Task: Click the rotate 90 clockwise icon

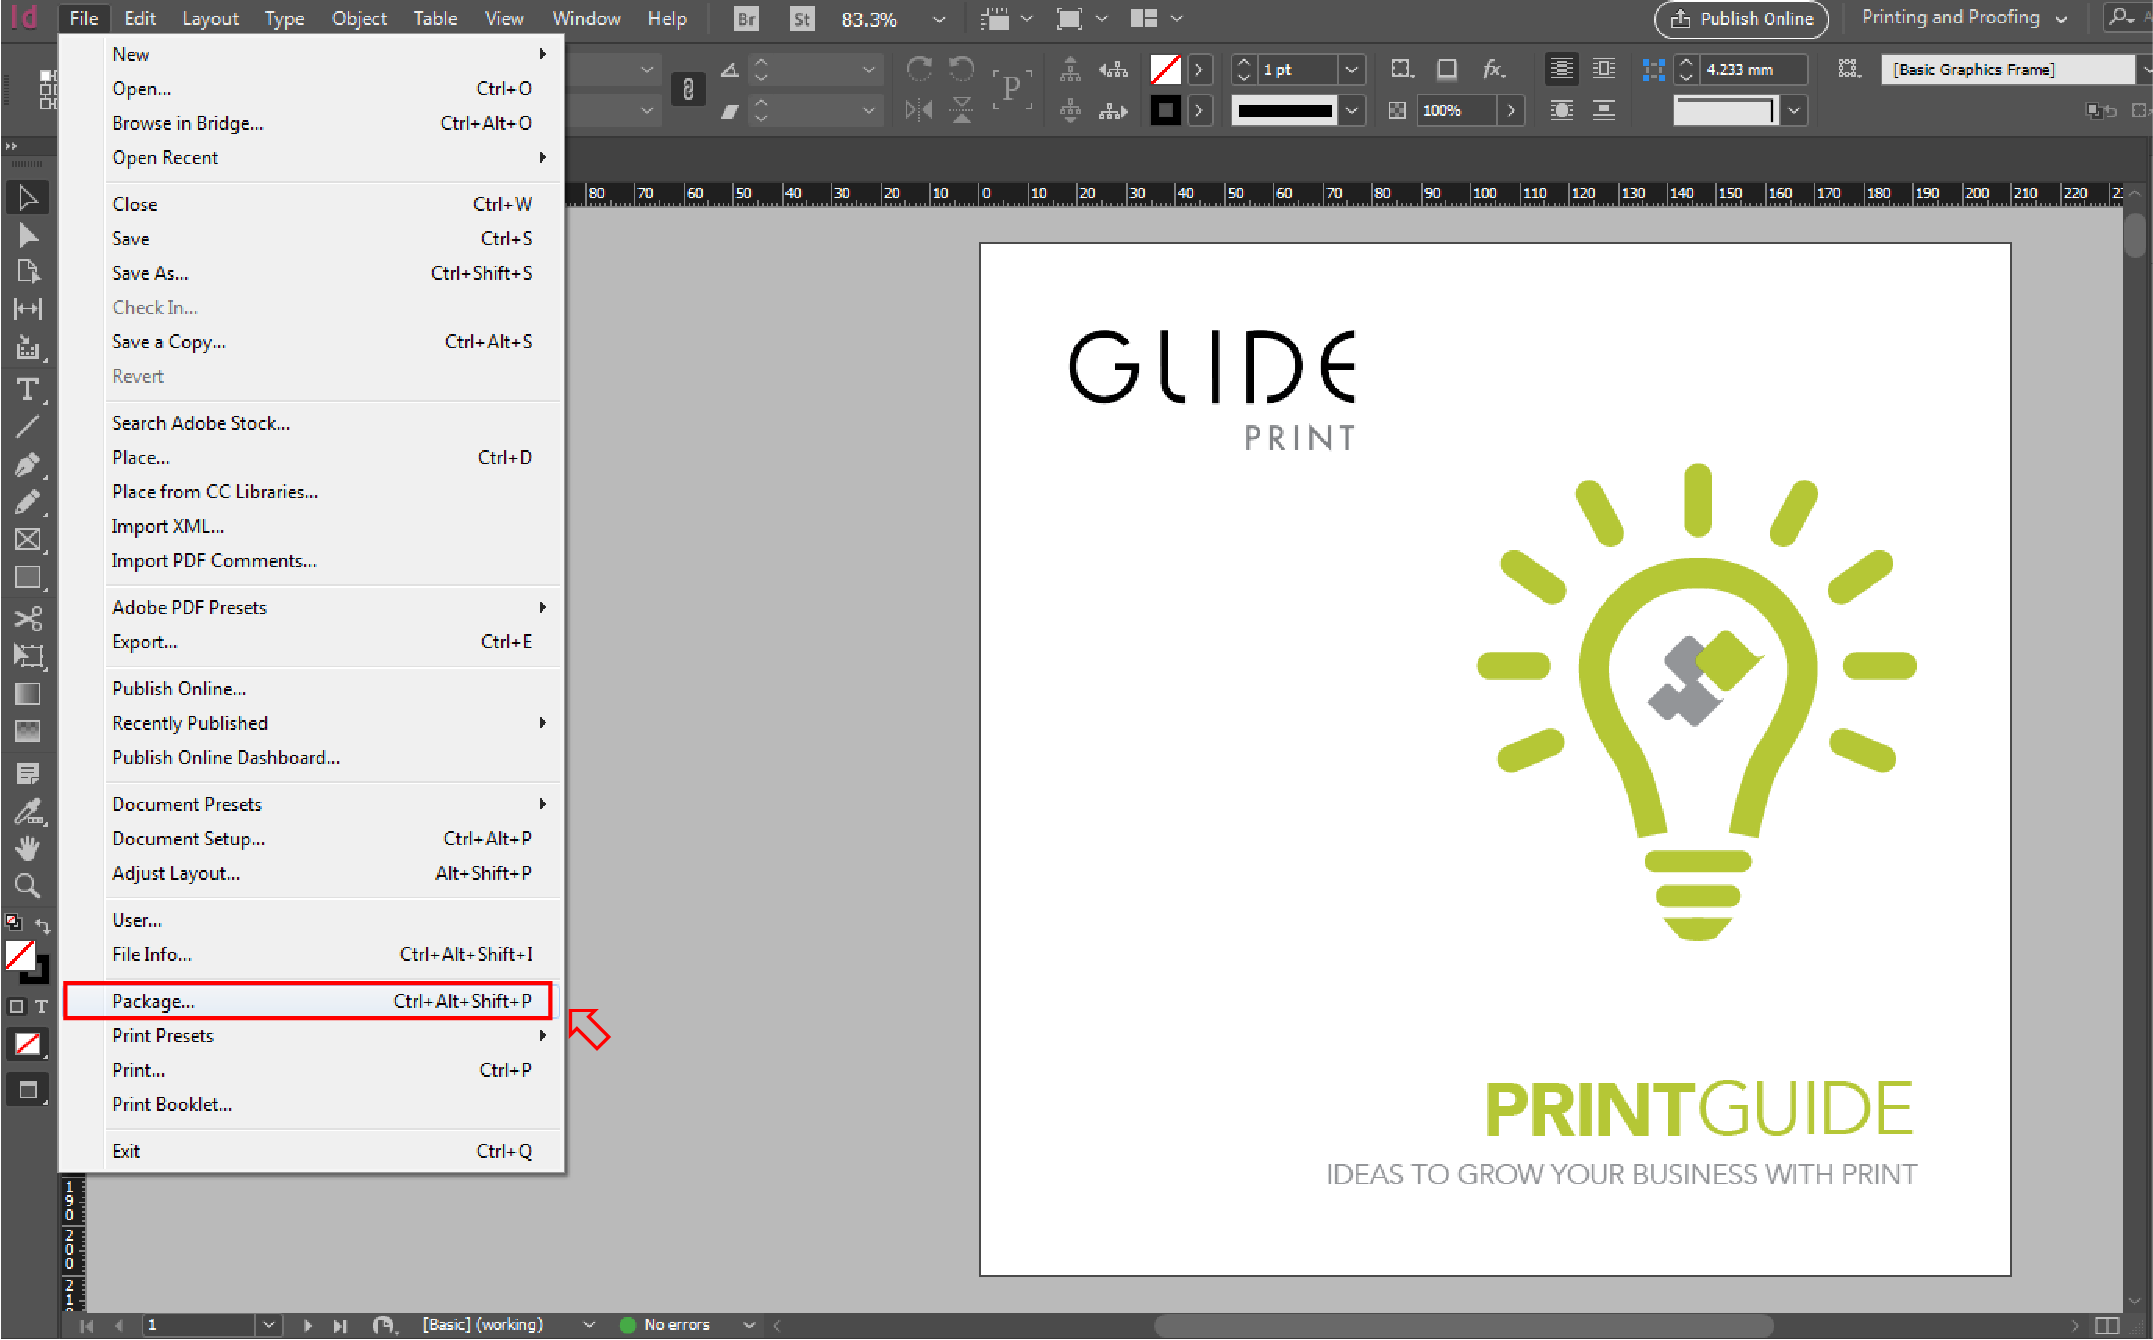Action: pyautogui.click(x=919, y=69)
